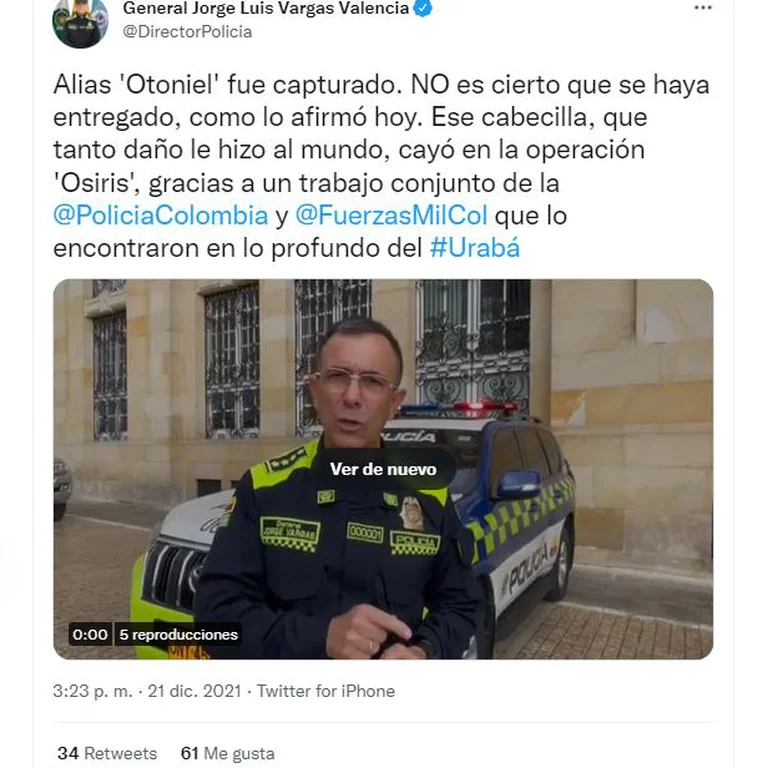Open the @DirectorPolicia handle

[x=188, y=32]
